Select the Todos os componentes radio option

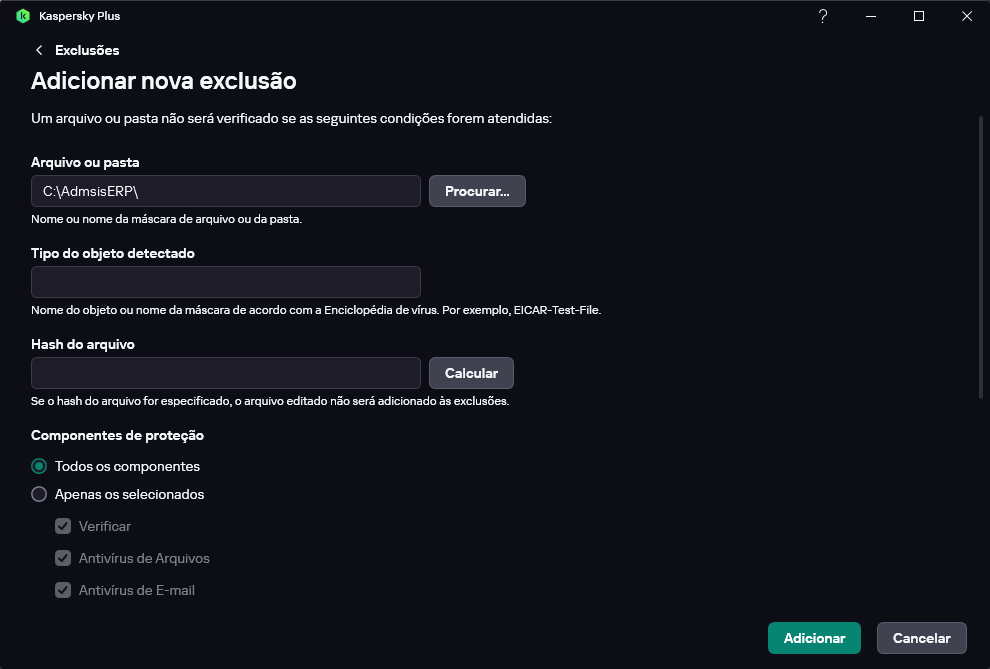click(x=39, y=466)
